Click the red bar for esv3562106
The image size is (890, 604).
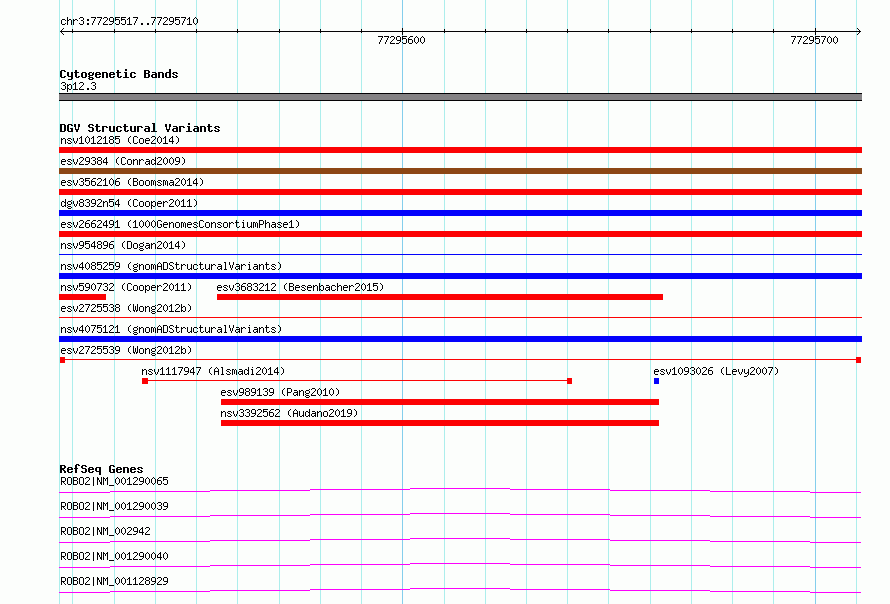coord(460,192)
